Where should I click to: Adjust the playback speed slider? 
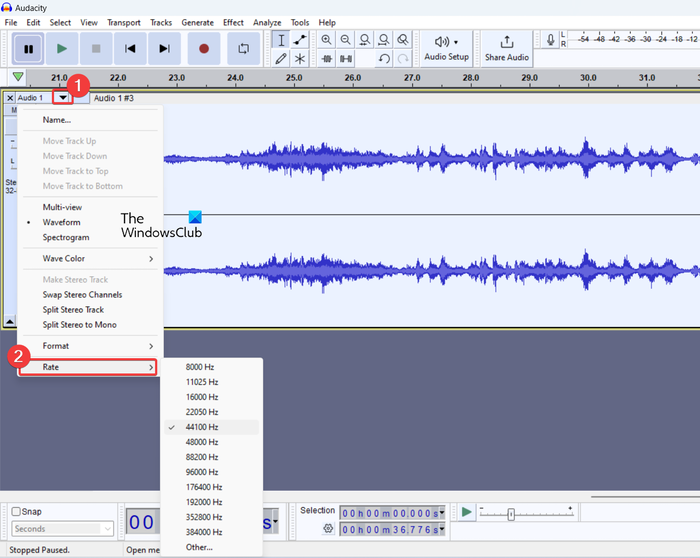[x=511, y=514]
